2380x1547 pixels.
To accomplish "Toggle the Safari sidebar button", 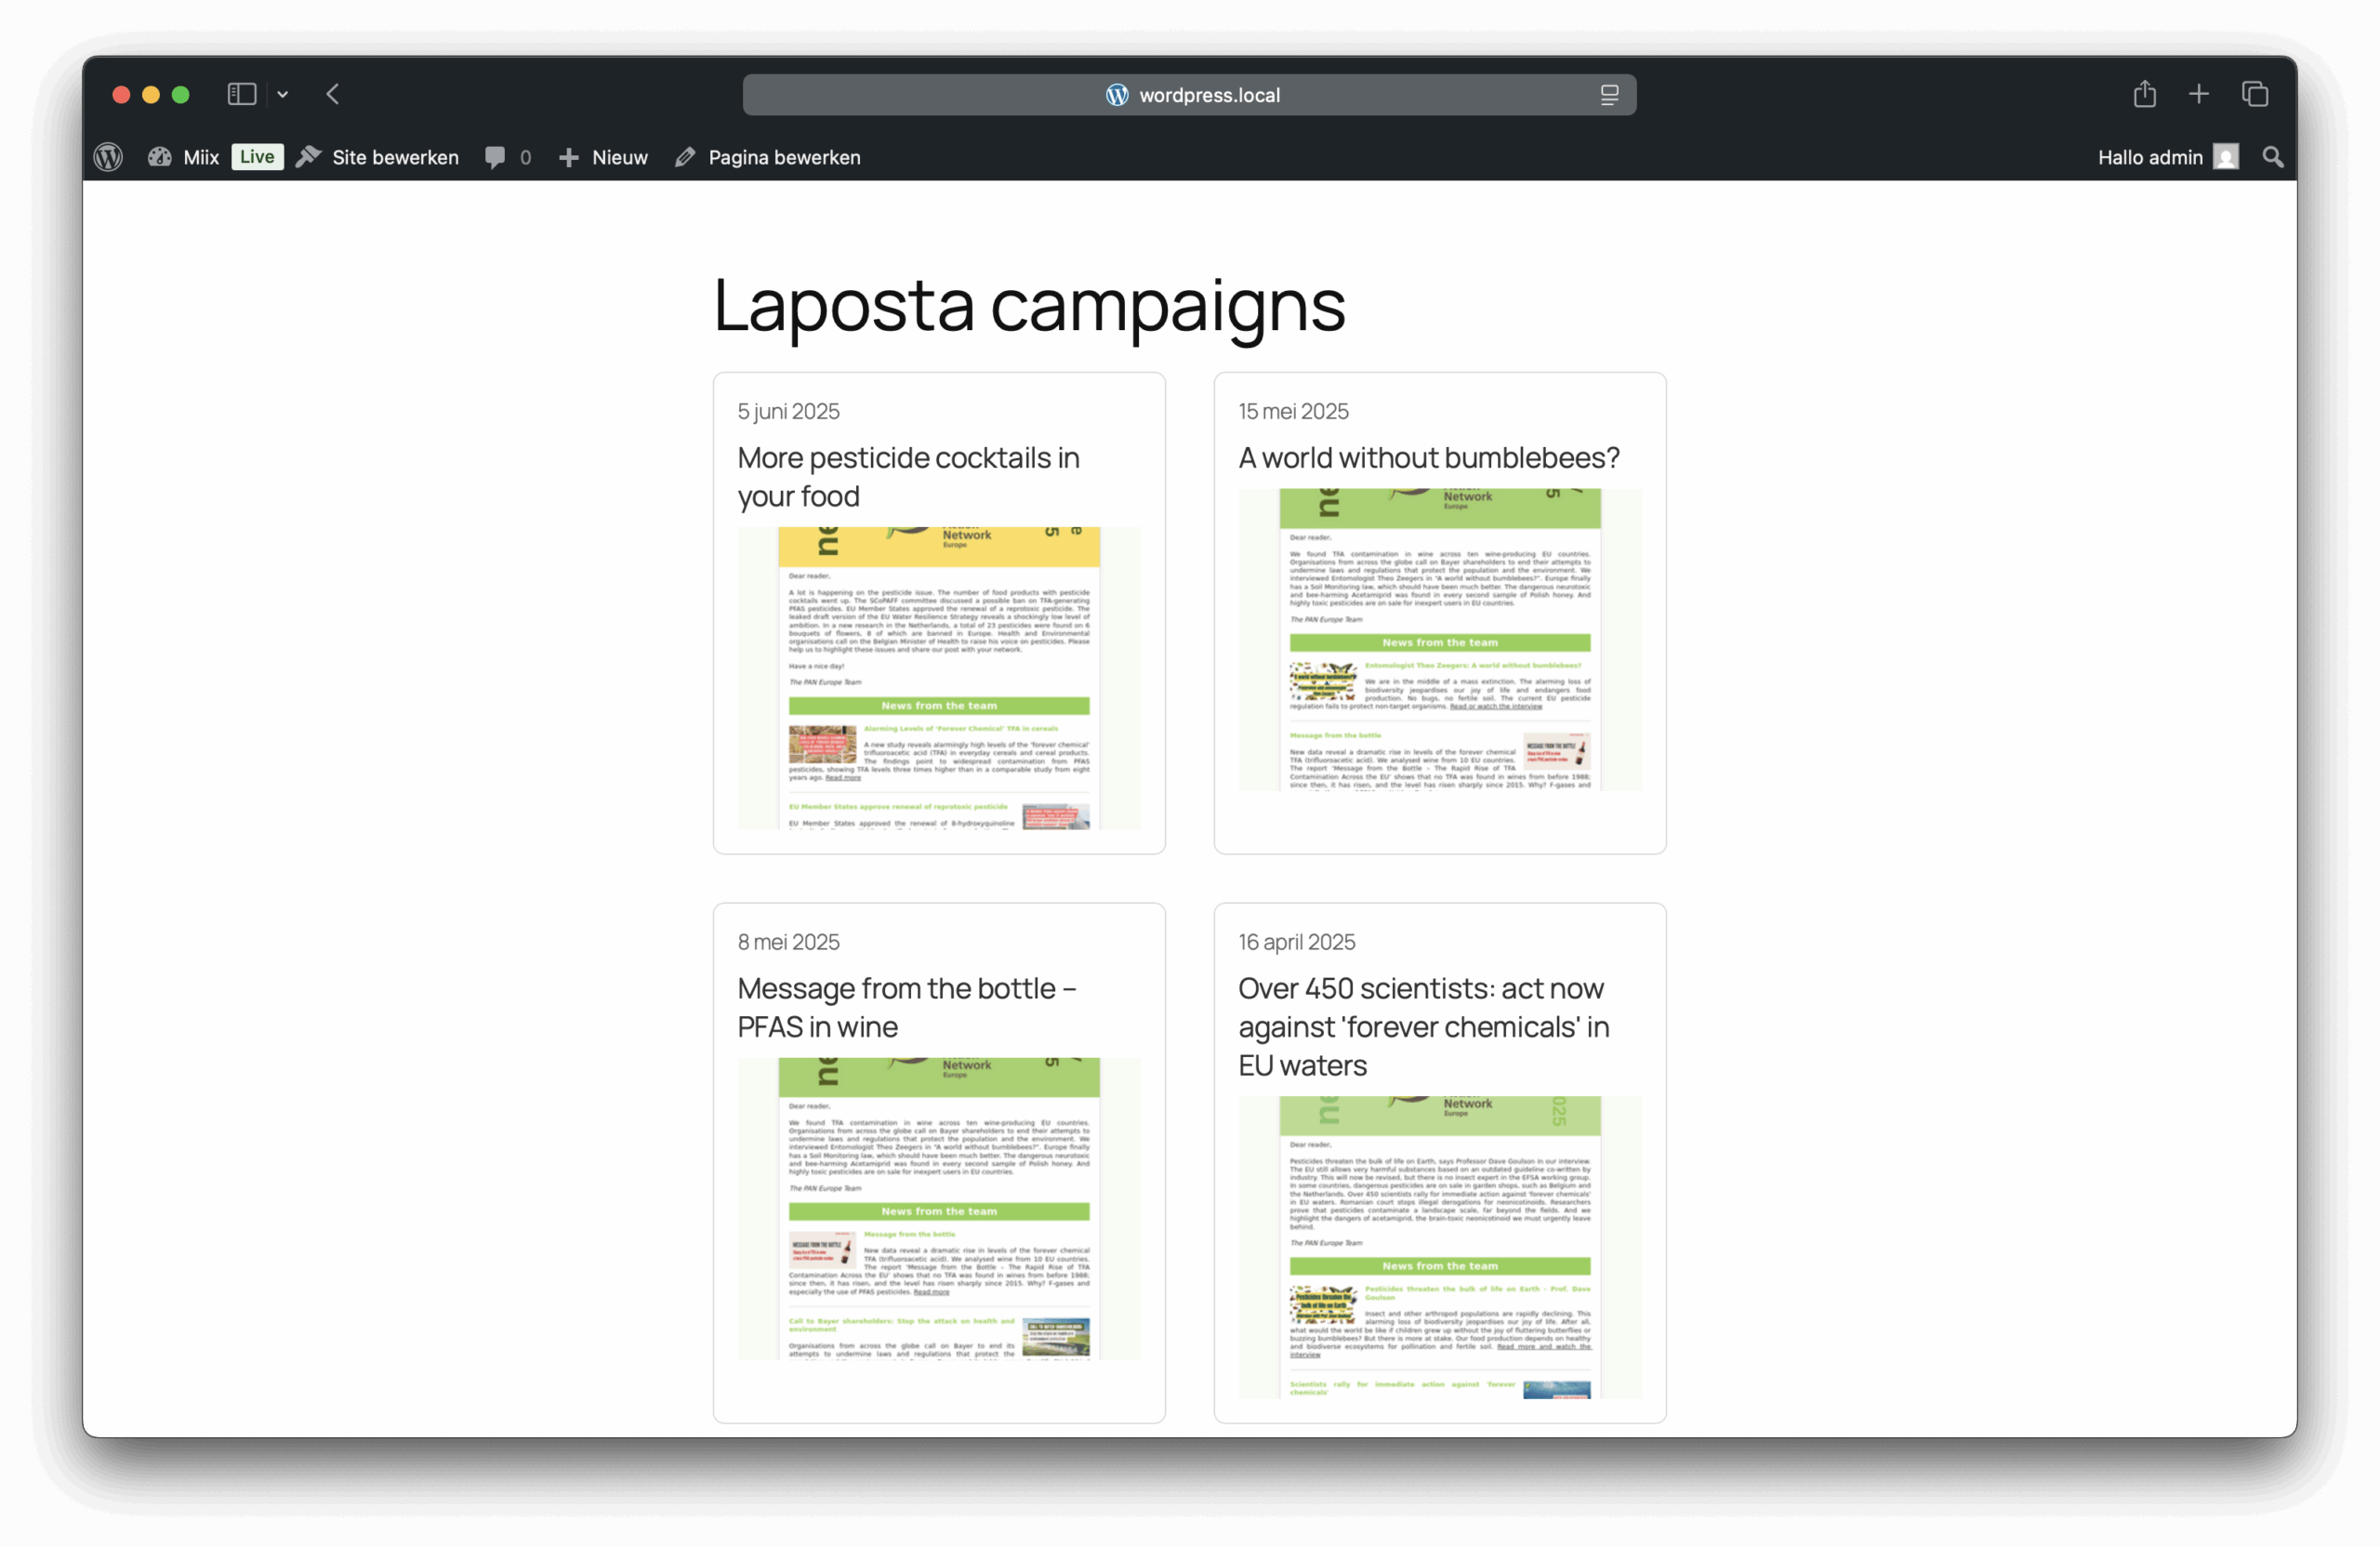I will tap(242, 94).
